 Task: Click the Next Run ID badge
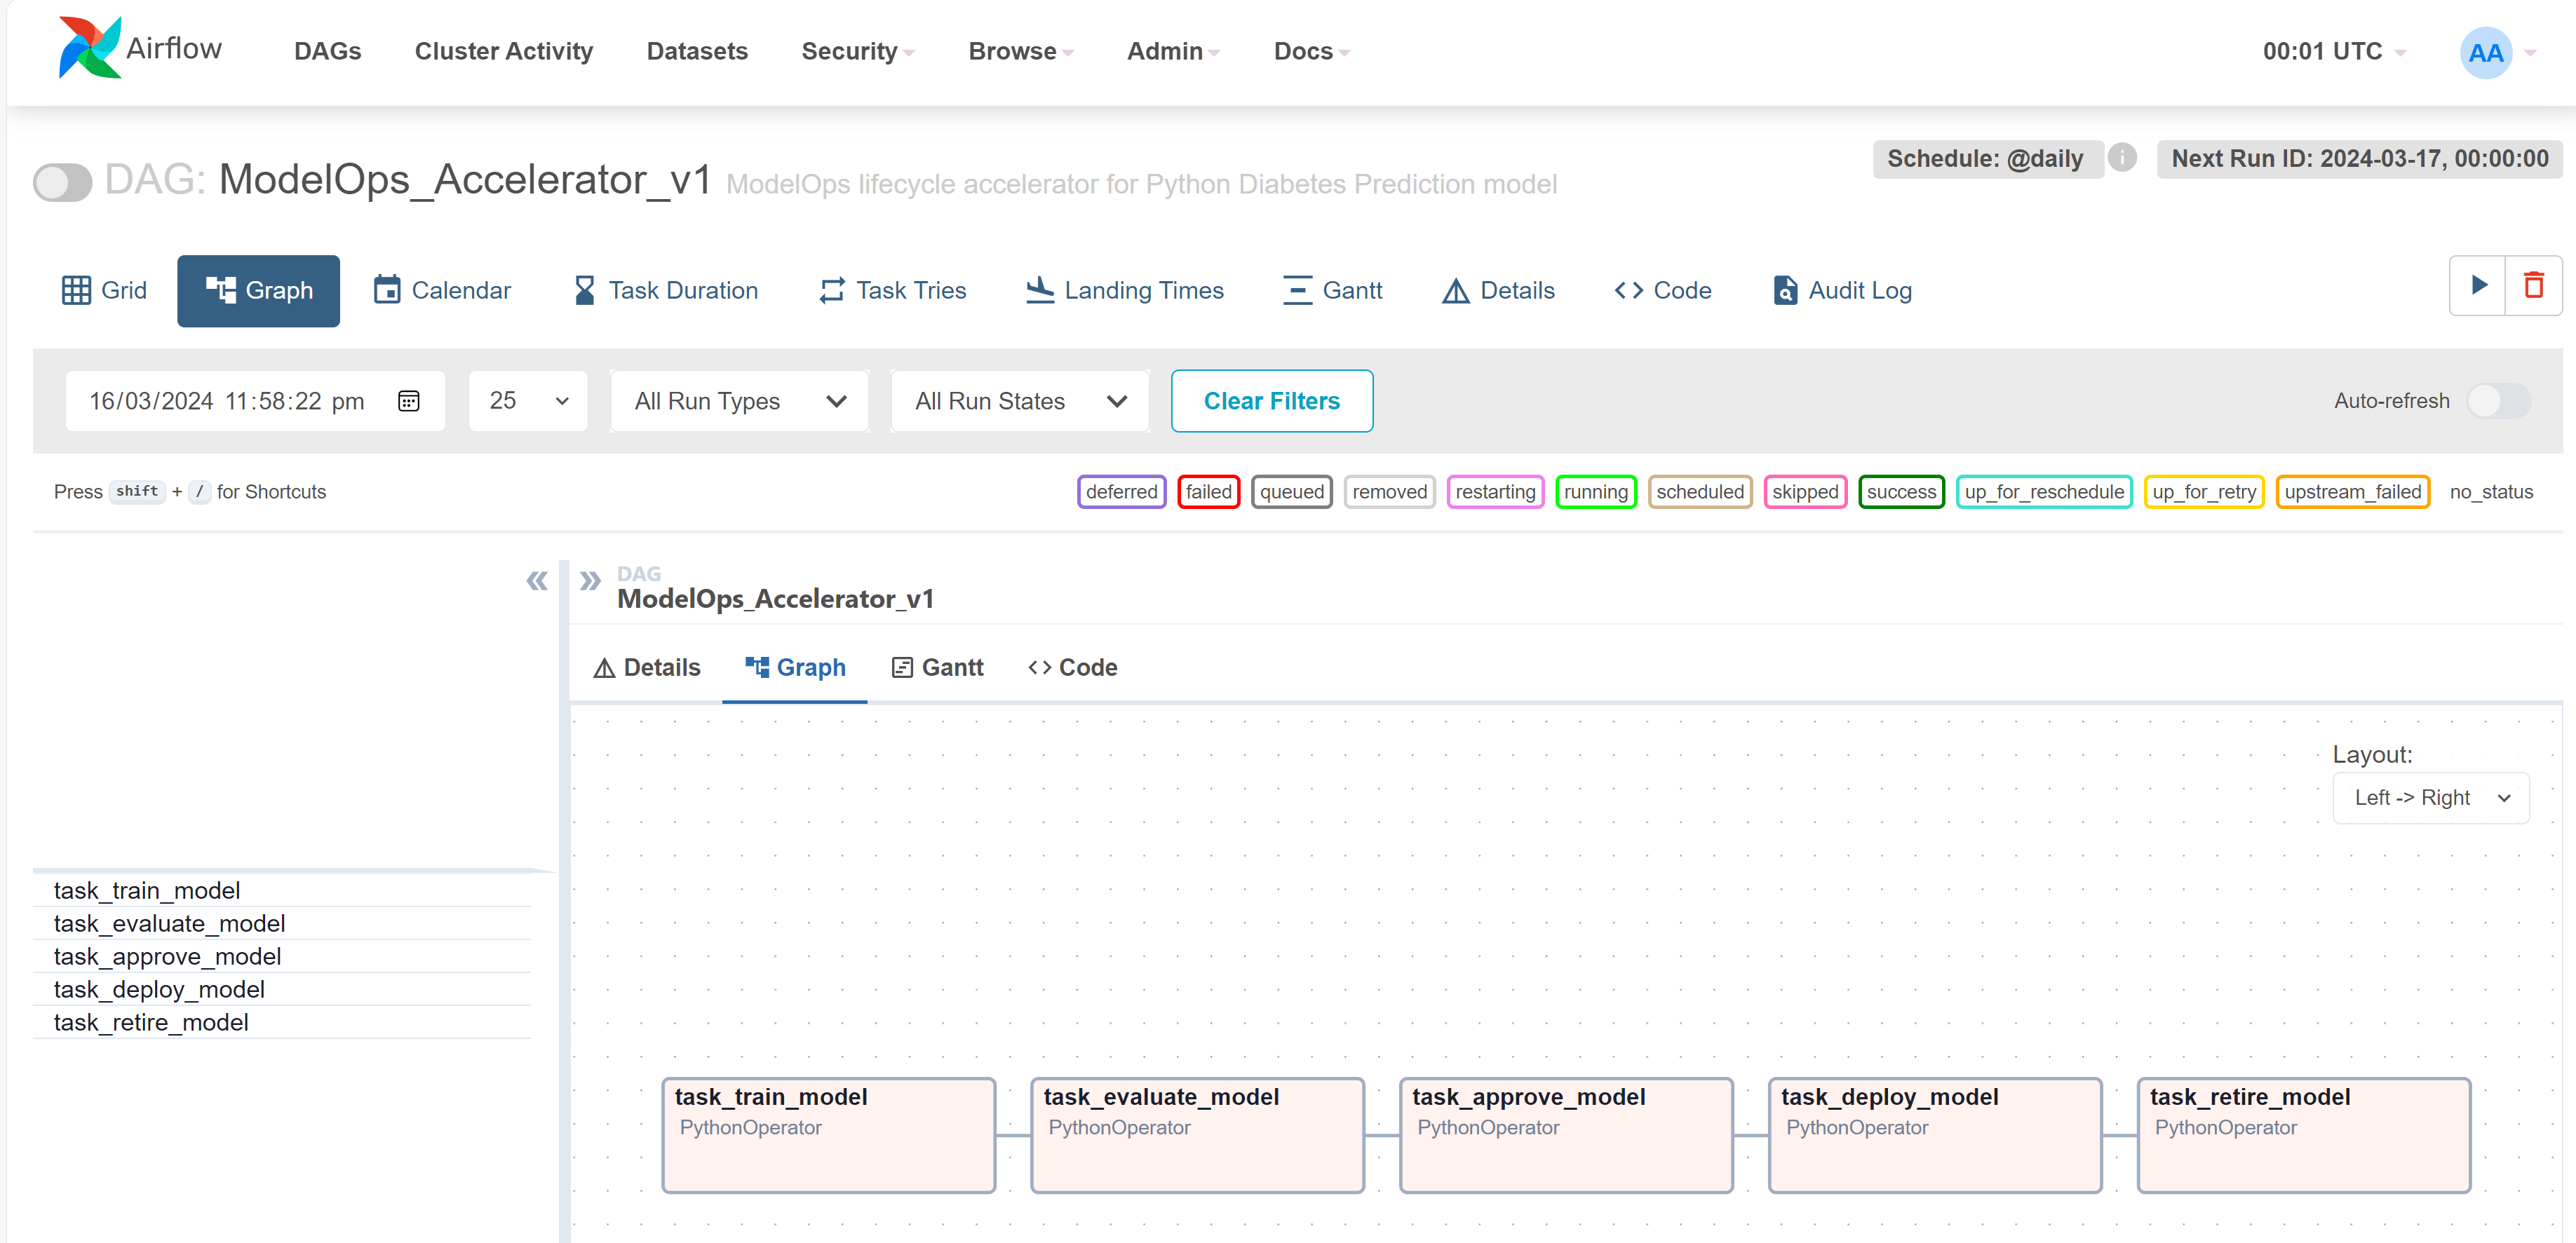point(2360,158)
